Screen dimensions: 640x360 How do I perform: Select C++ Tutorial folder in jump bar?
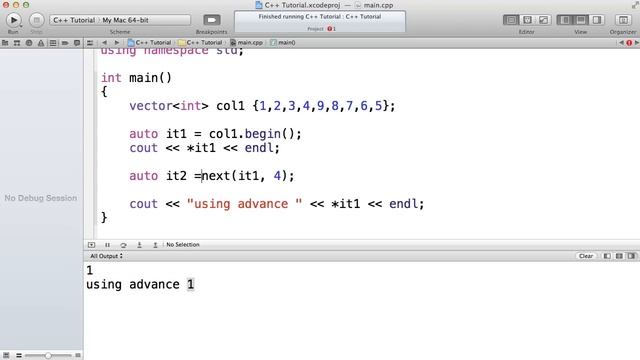click(x=200, y=42)
